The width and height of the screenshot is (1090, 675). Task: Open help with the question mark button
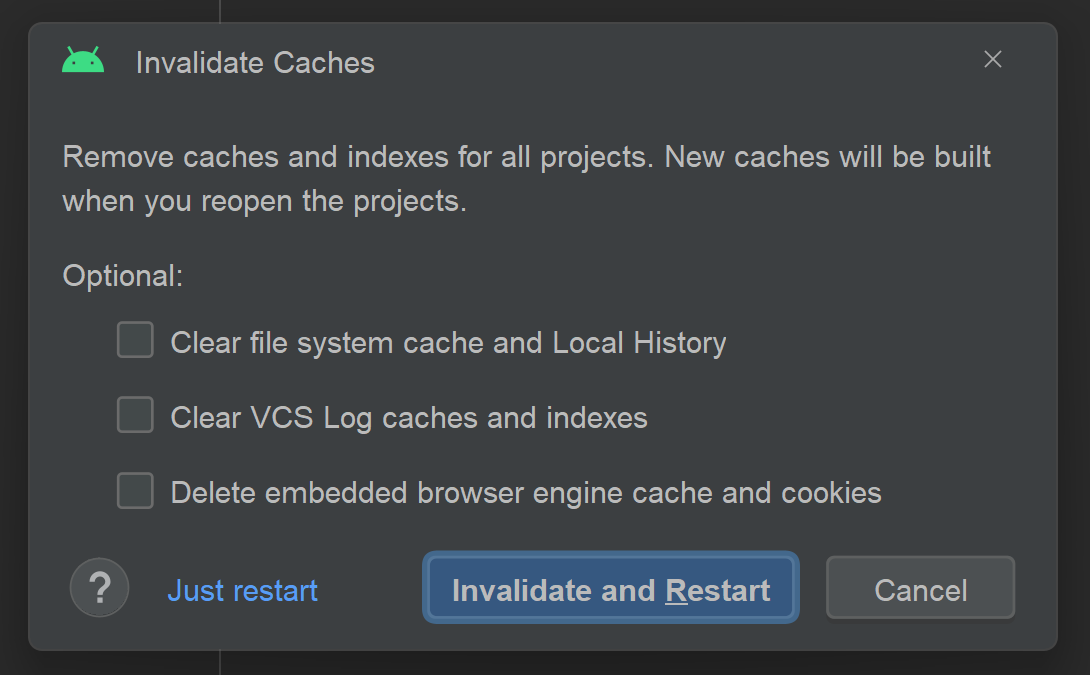pyautogui.click(x=99, y=588)
